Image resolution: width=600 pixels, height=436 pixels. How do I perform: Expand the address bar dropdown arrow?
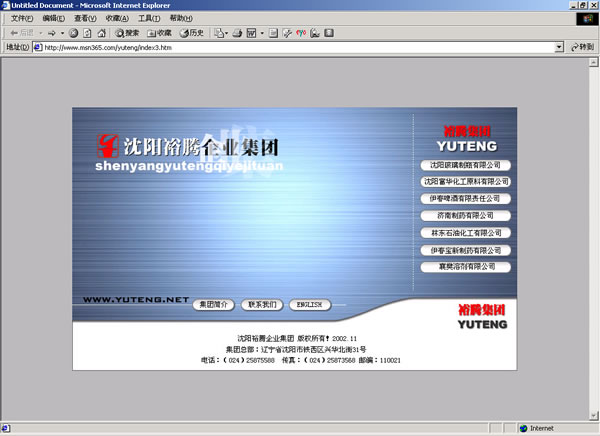(559, 47)
